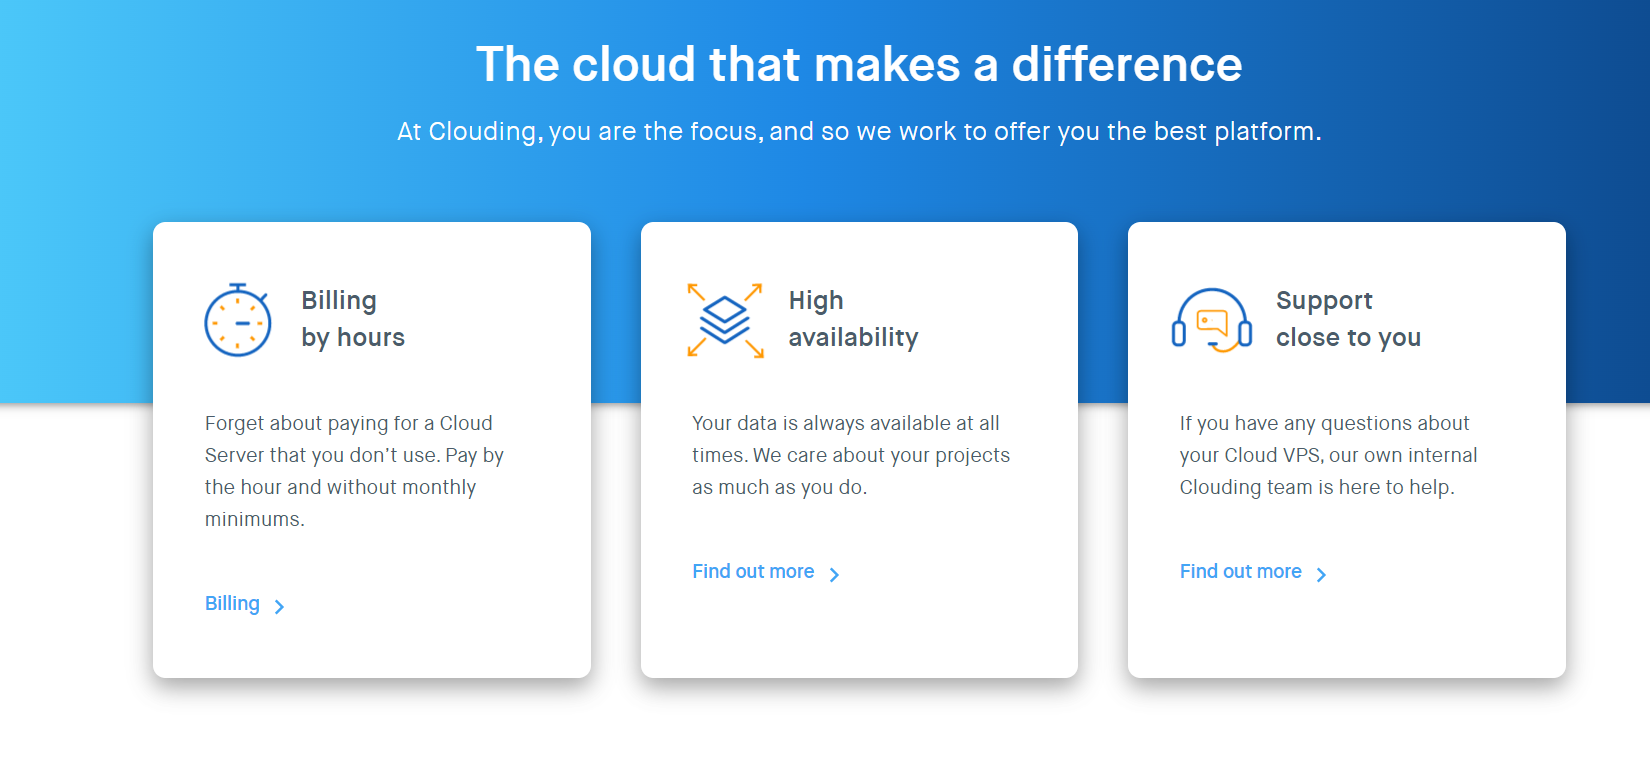Click the 'Support close to you' card title

click(x=1348, y=319)
